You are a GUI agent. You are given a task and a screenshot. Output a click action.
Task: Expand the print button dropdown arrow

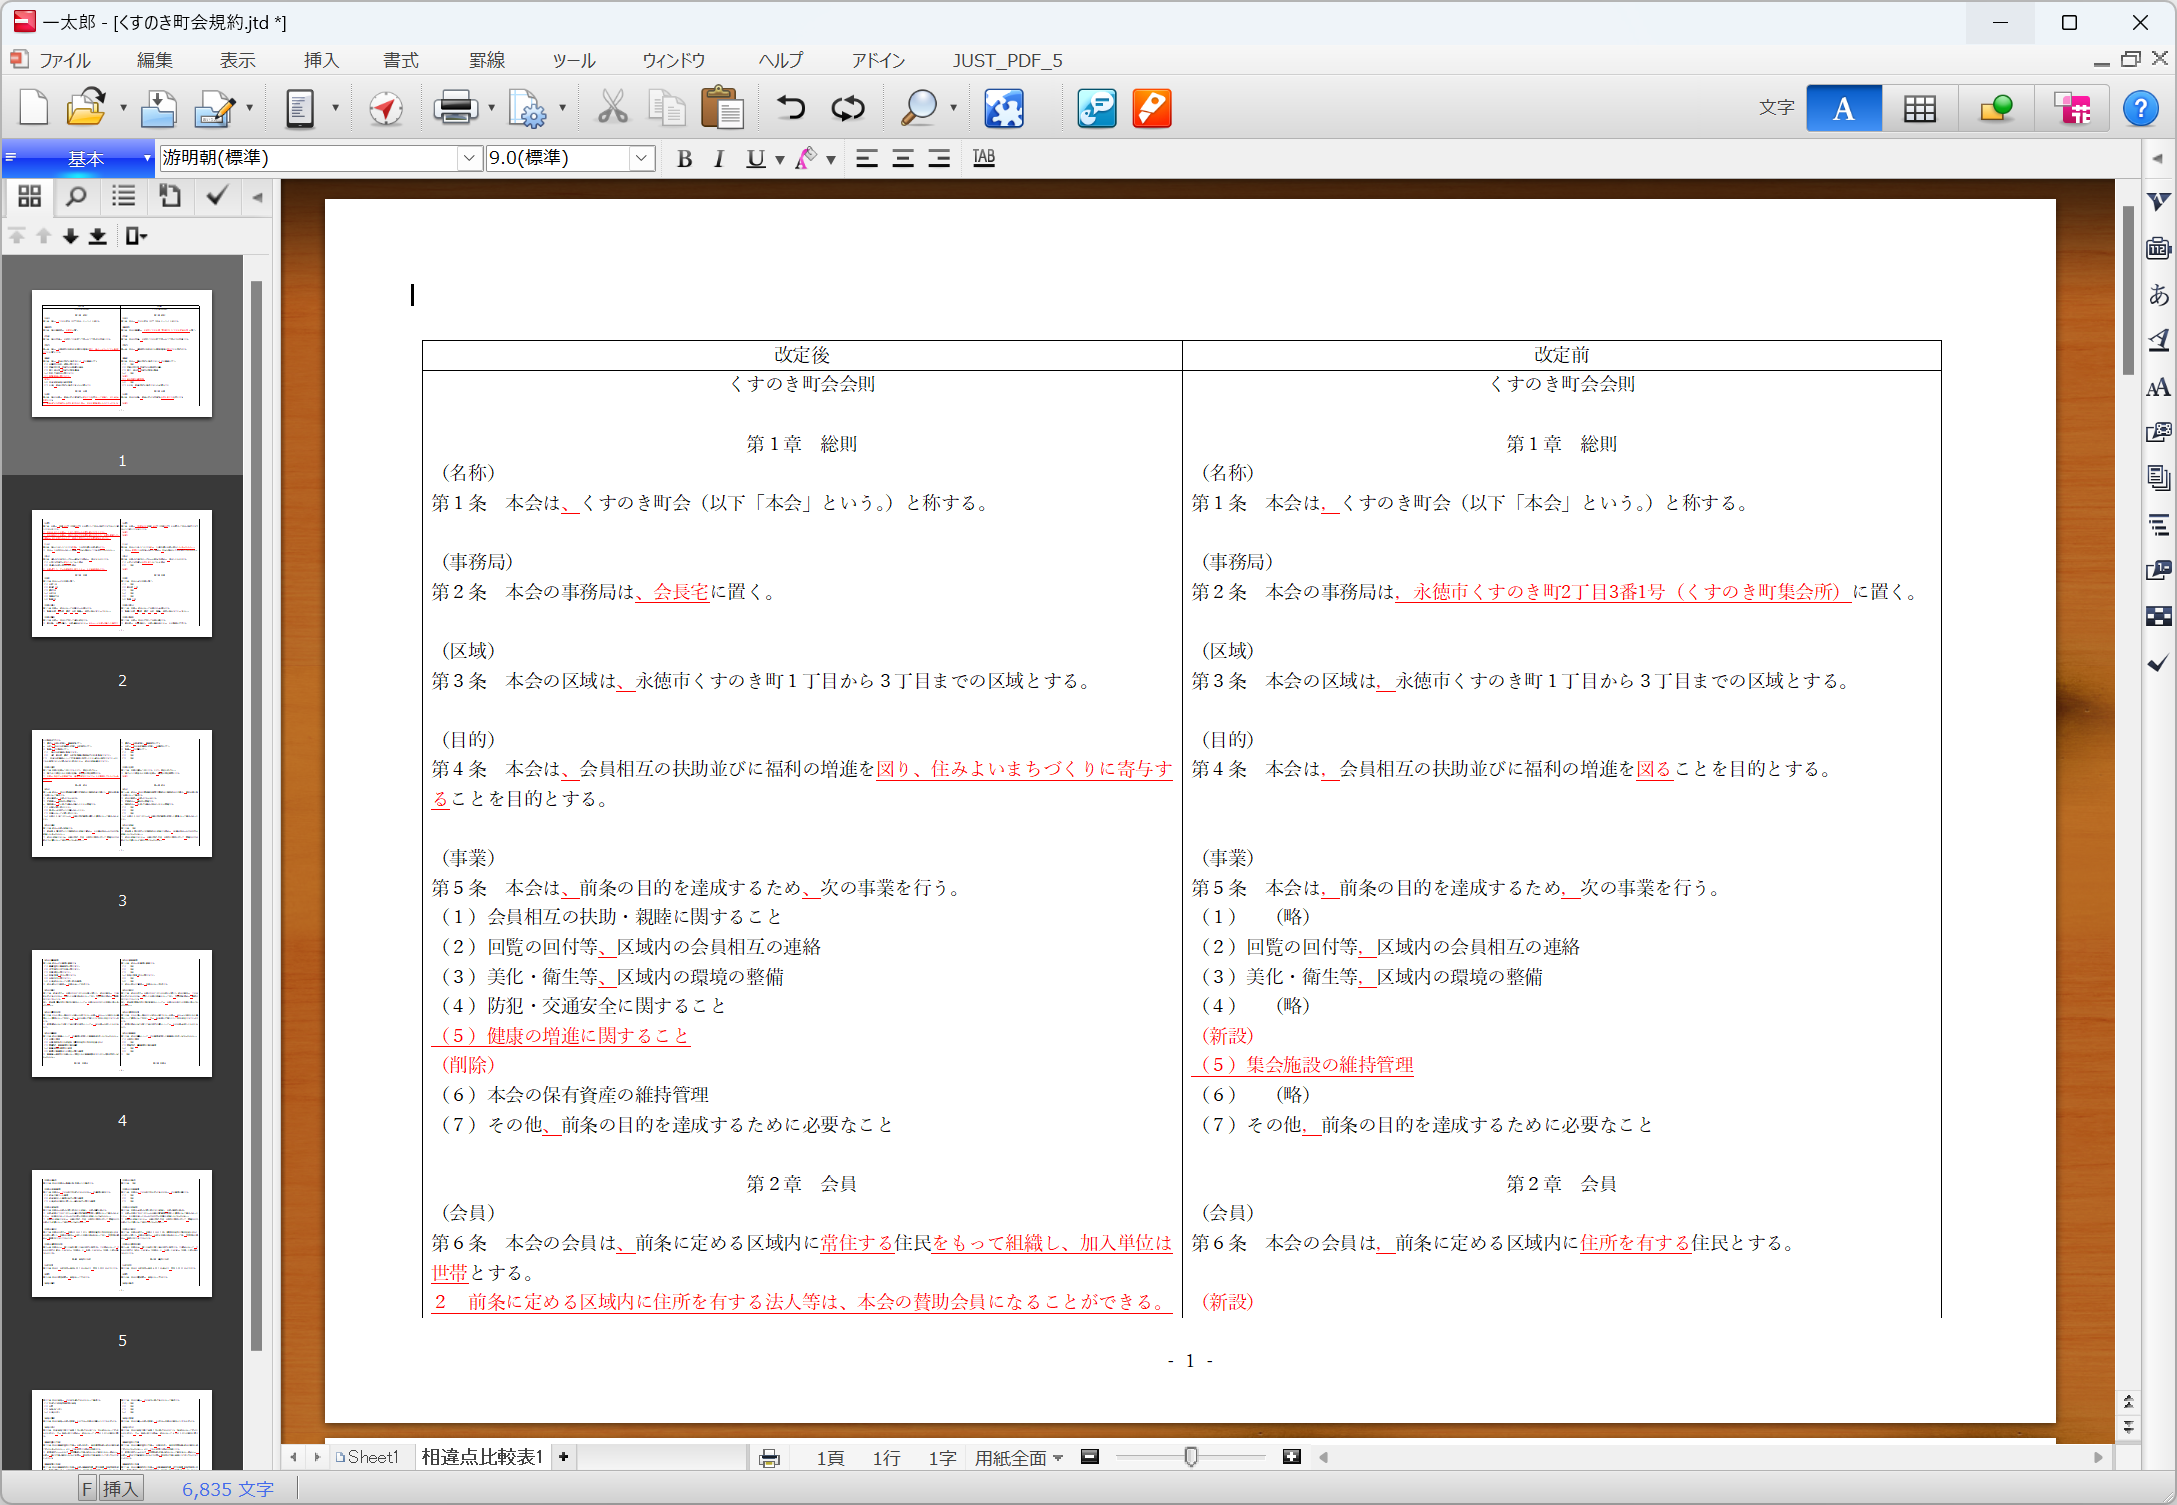[491, 108]
